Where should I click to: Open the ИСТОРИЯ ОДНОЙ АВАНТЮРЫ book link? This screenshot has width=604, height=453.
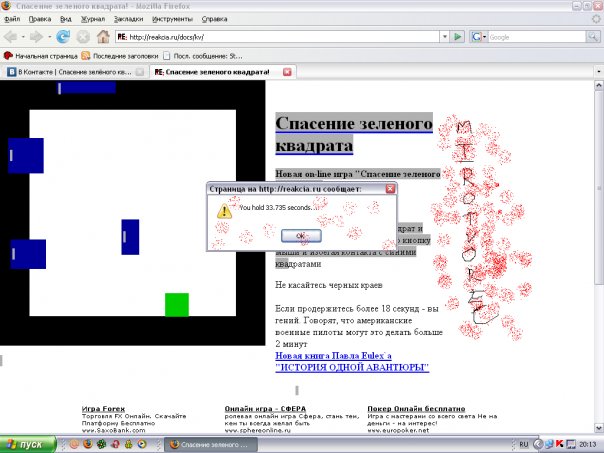coord(352,367)
